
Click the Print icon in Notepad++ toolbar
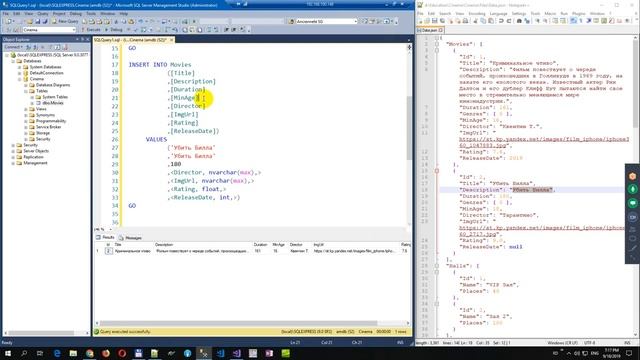click(465, 21)
